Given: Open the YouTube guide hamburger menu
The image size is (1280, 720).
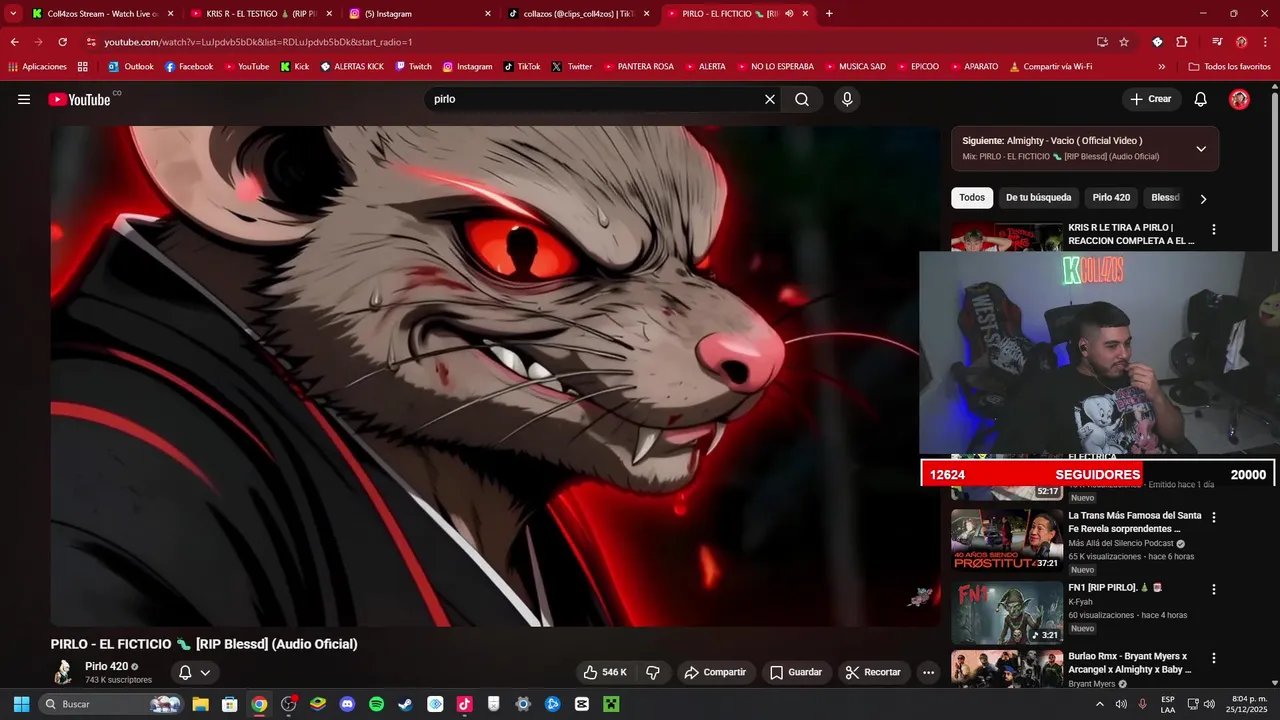Looking at the screenshot, I should coord(24,99).
